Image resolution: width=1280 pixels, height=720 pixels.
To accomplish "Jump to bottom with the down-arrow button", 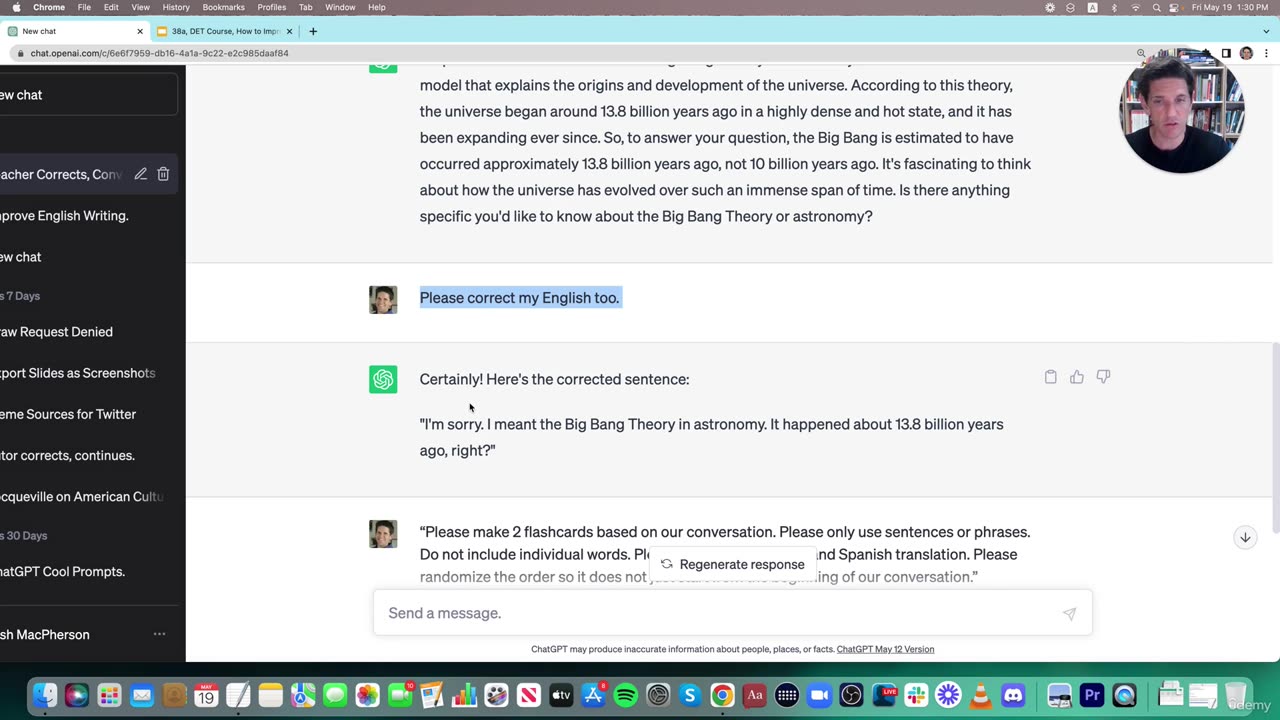I will click(x=1245, y=537).
